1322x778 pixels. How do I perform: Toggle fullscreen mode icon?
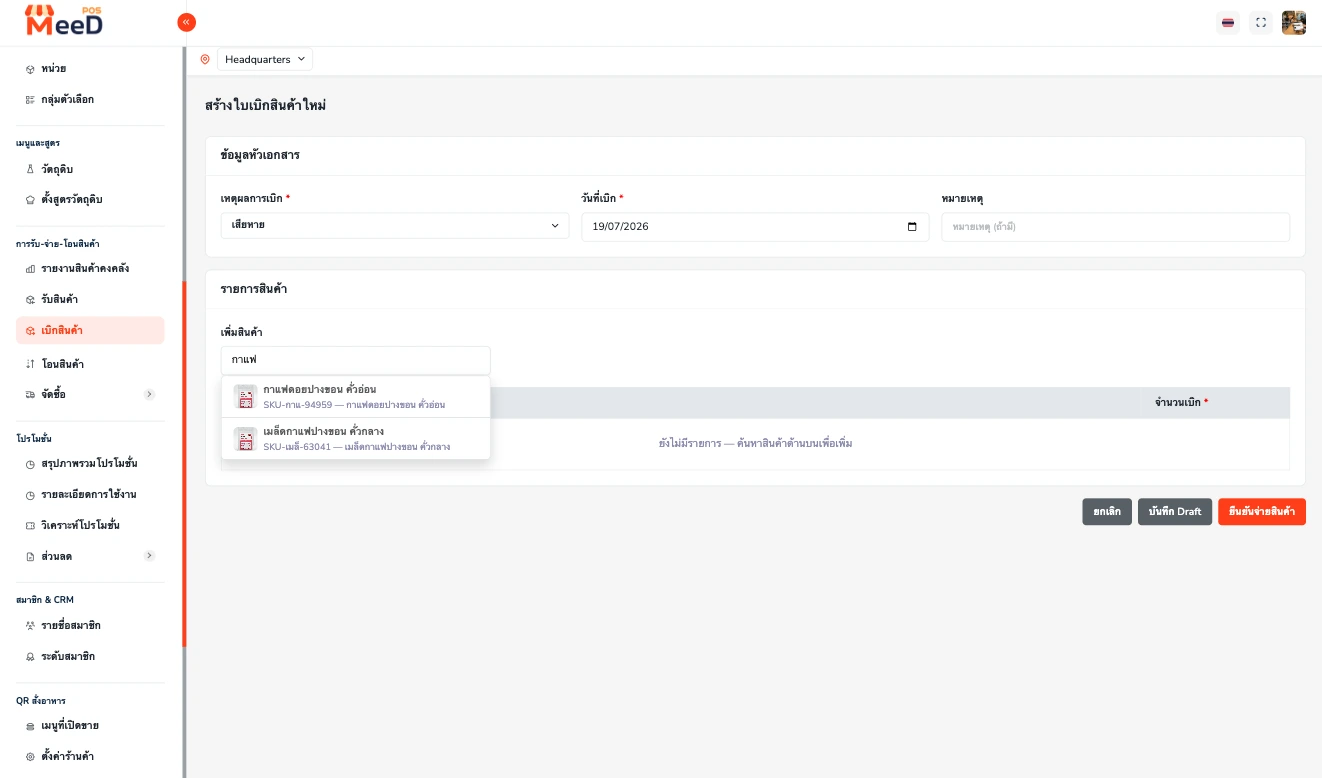click(x=1261, y=22)
